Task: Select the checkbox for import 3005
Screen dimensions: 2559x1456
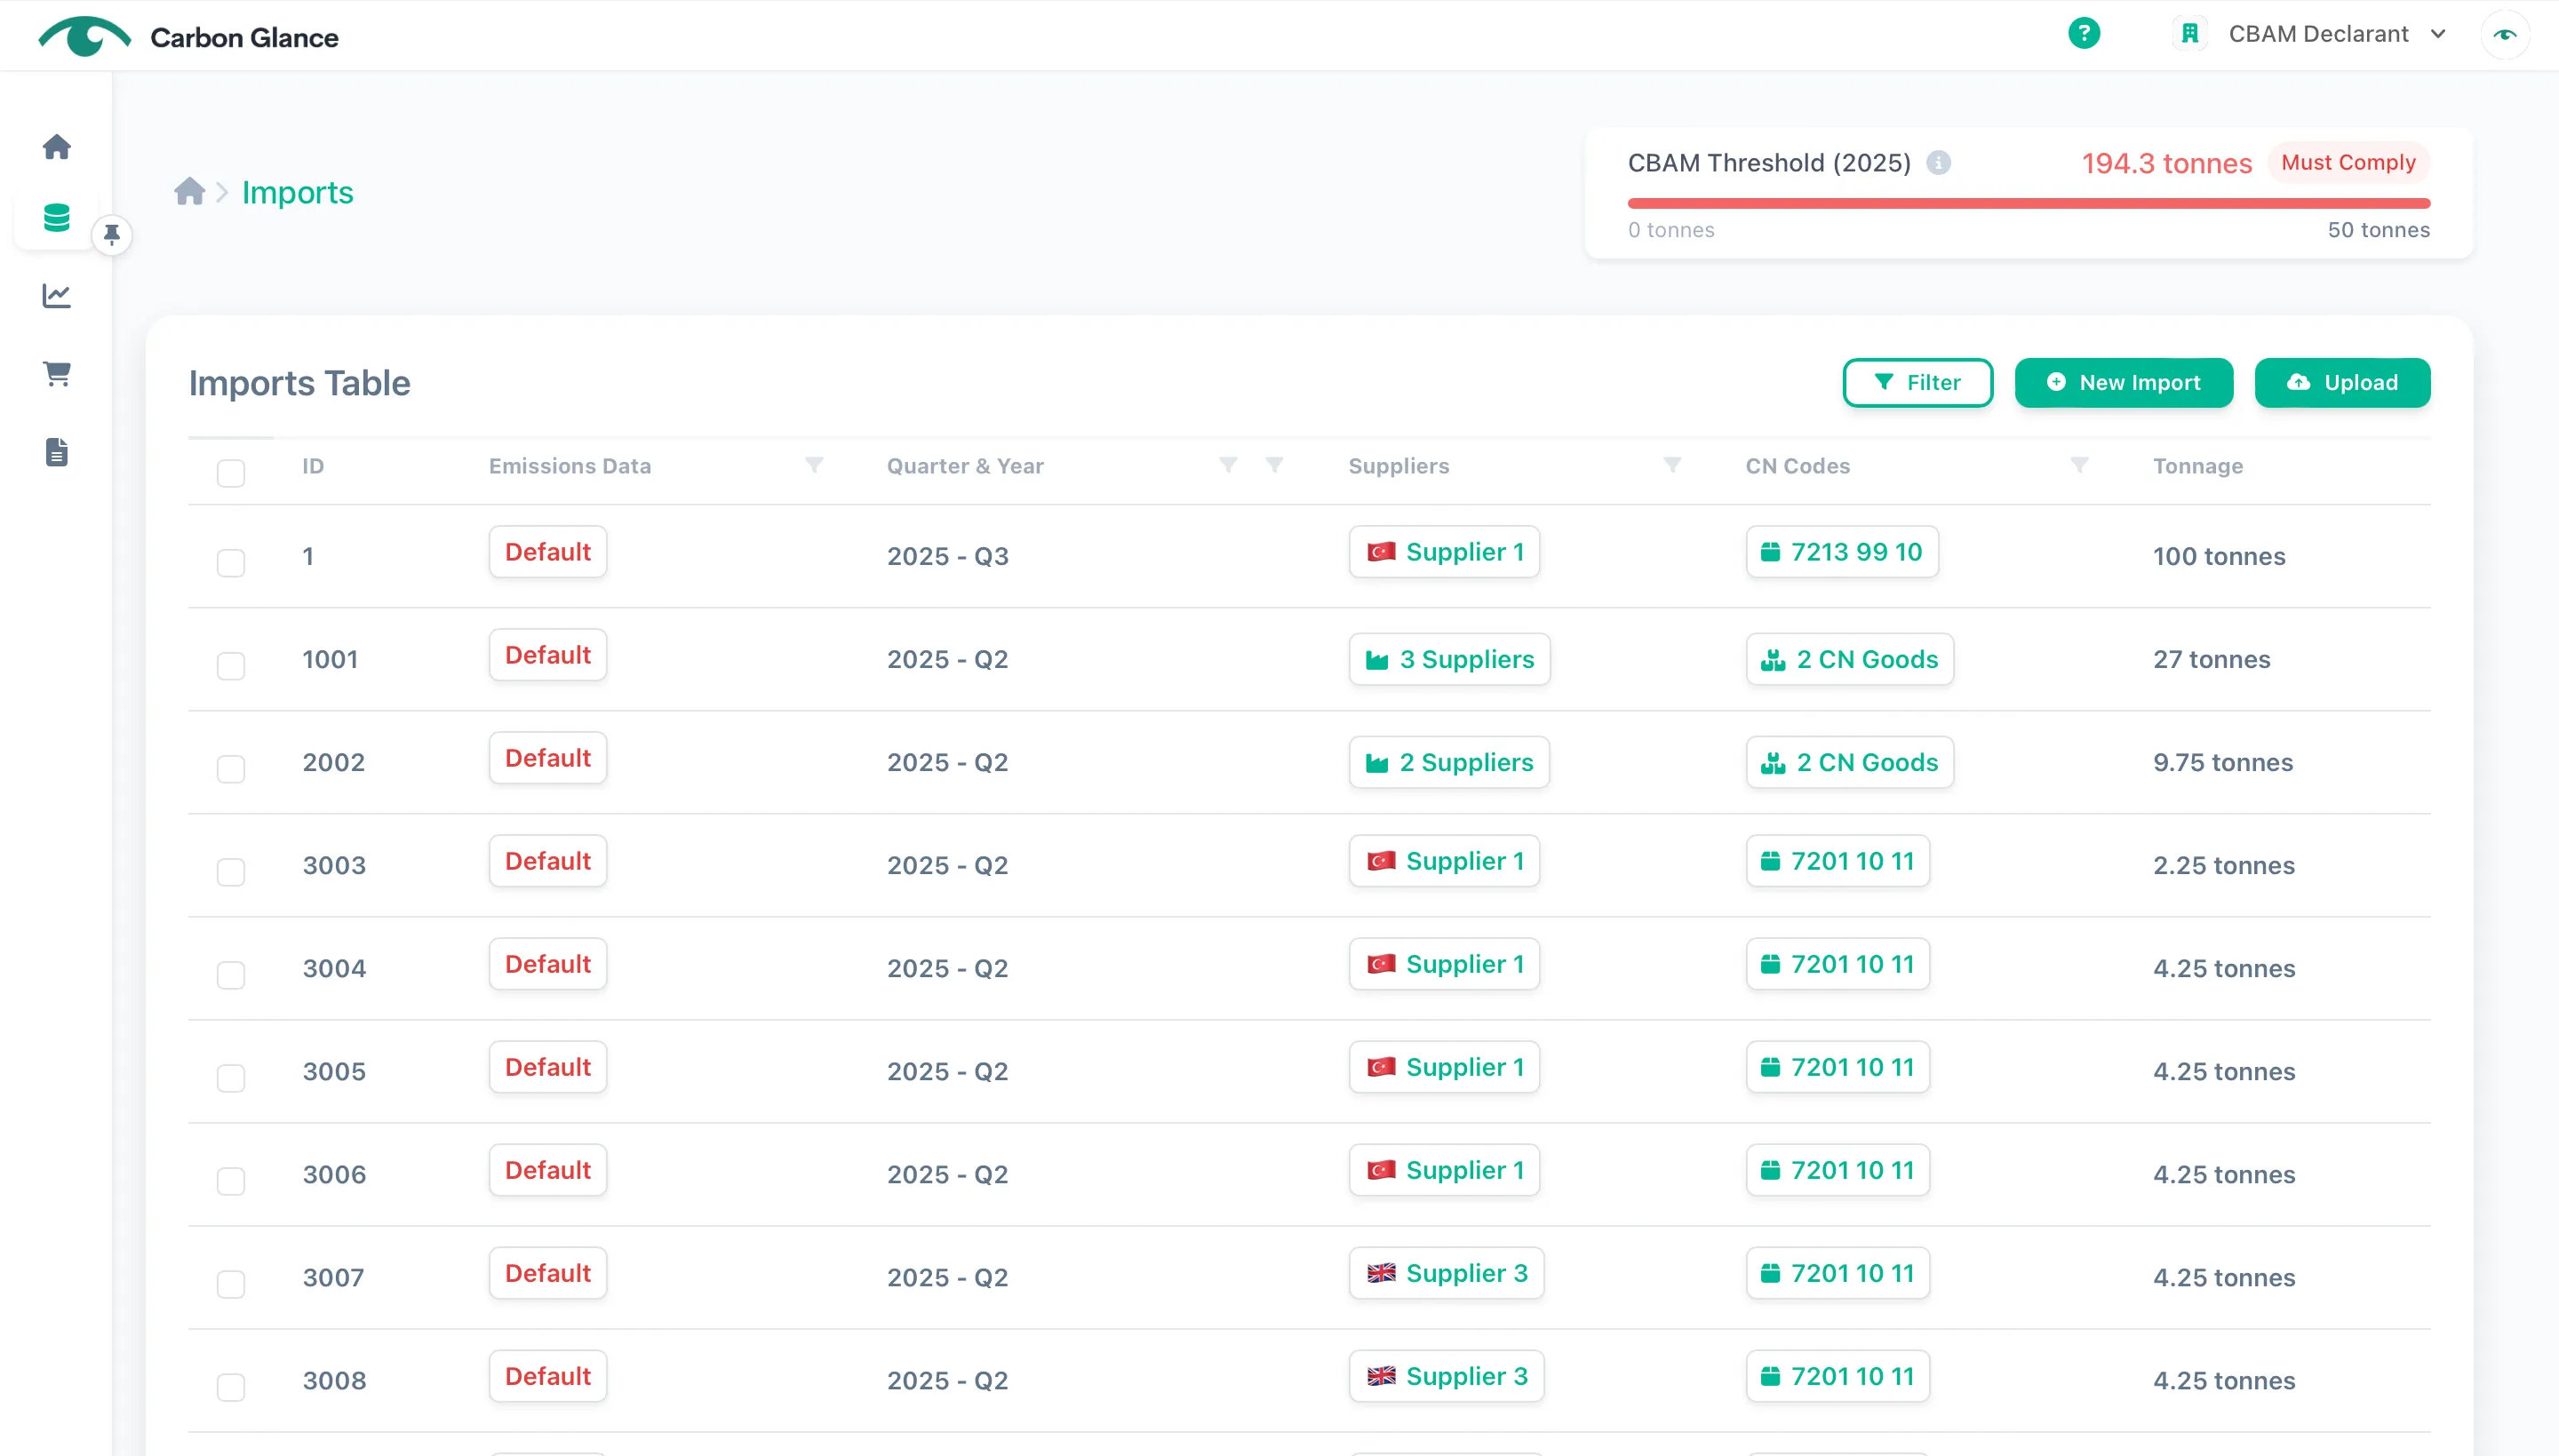Action: [231, 1078]
